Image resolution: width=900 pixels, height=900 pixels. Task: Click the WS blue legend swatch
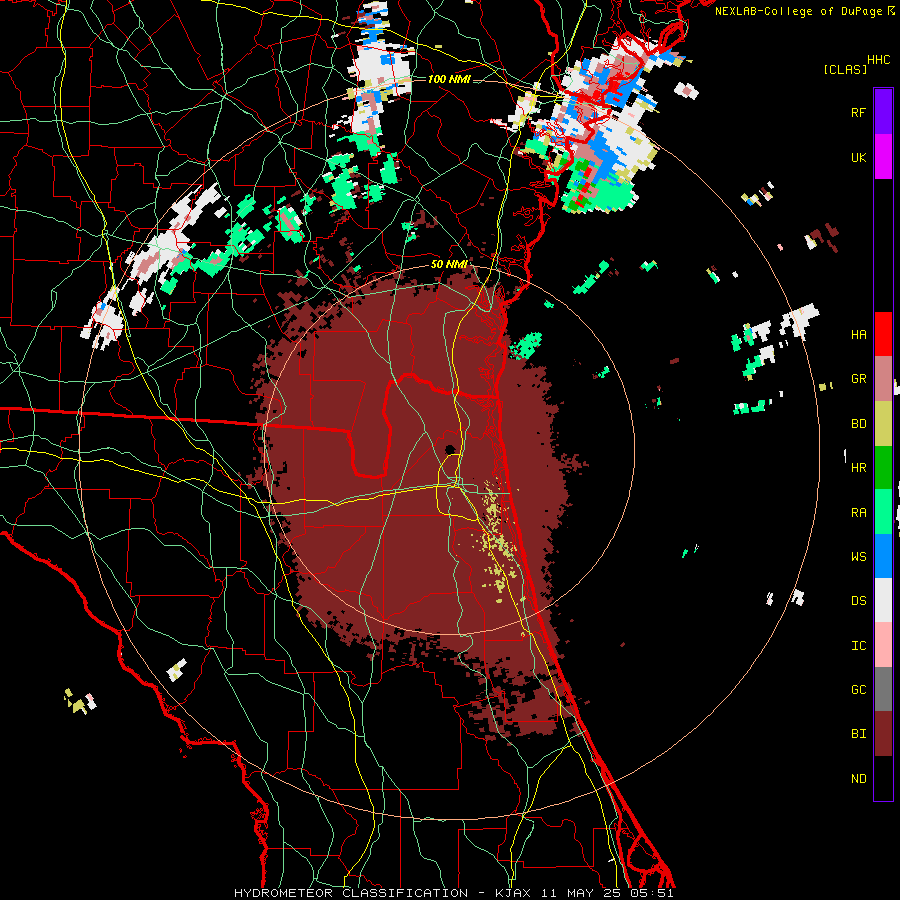pos(883,556)
